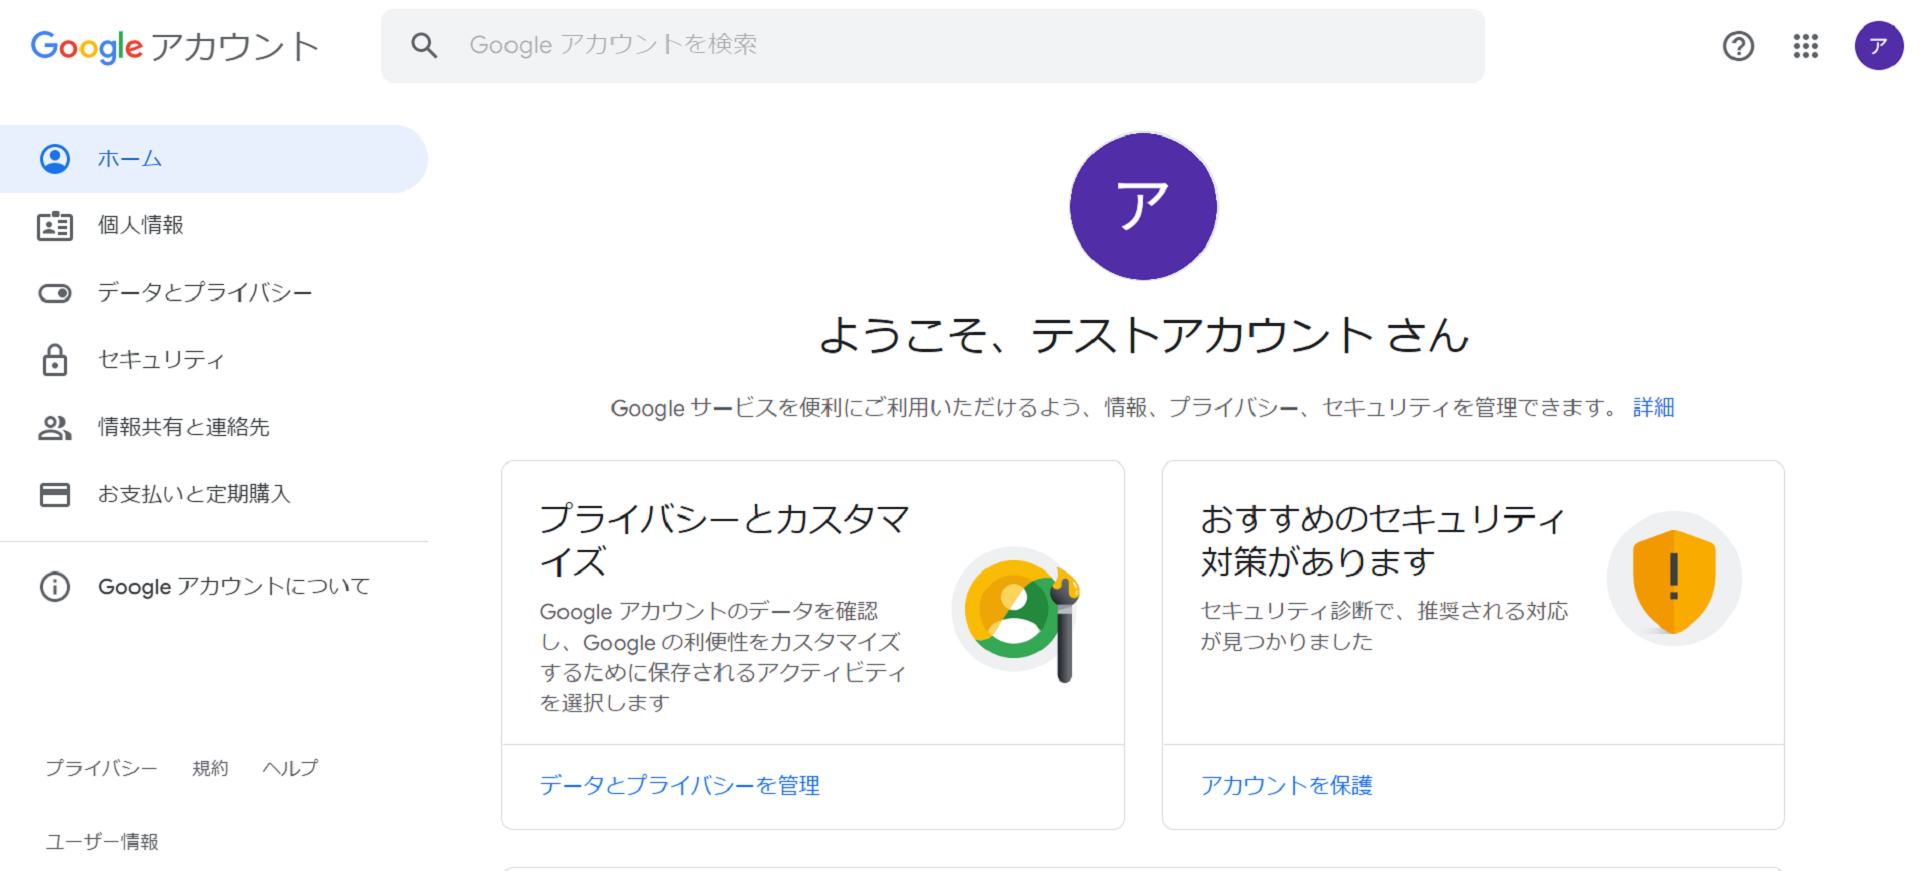Open データとプライバシー in the sidebar
Screen dimensions: 1920x871
[x=204, y=293]
